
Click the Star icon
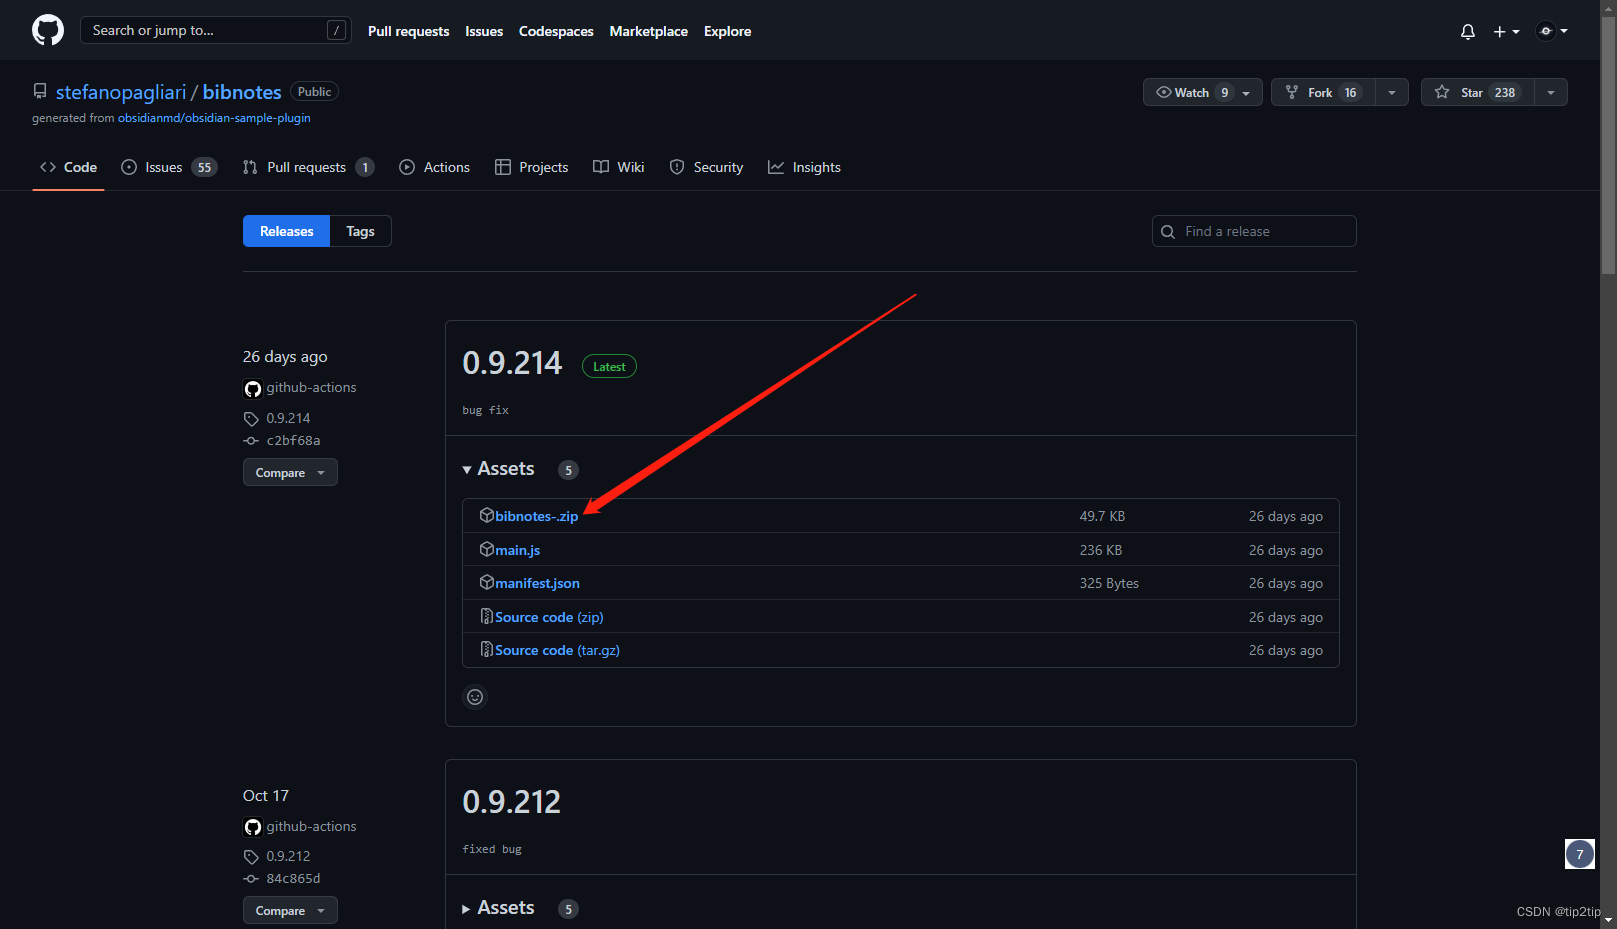click(1442, 92)
